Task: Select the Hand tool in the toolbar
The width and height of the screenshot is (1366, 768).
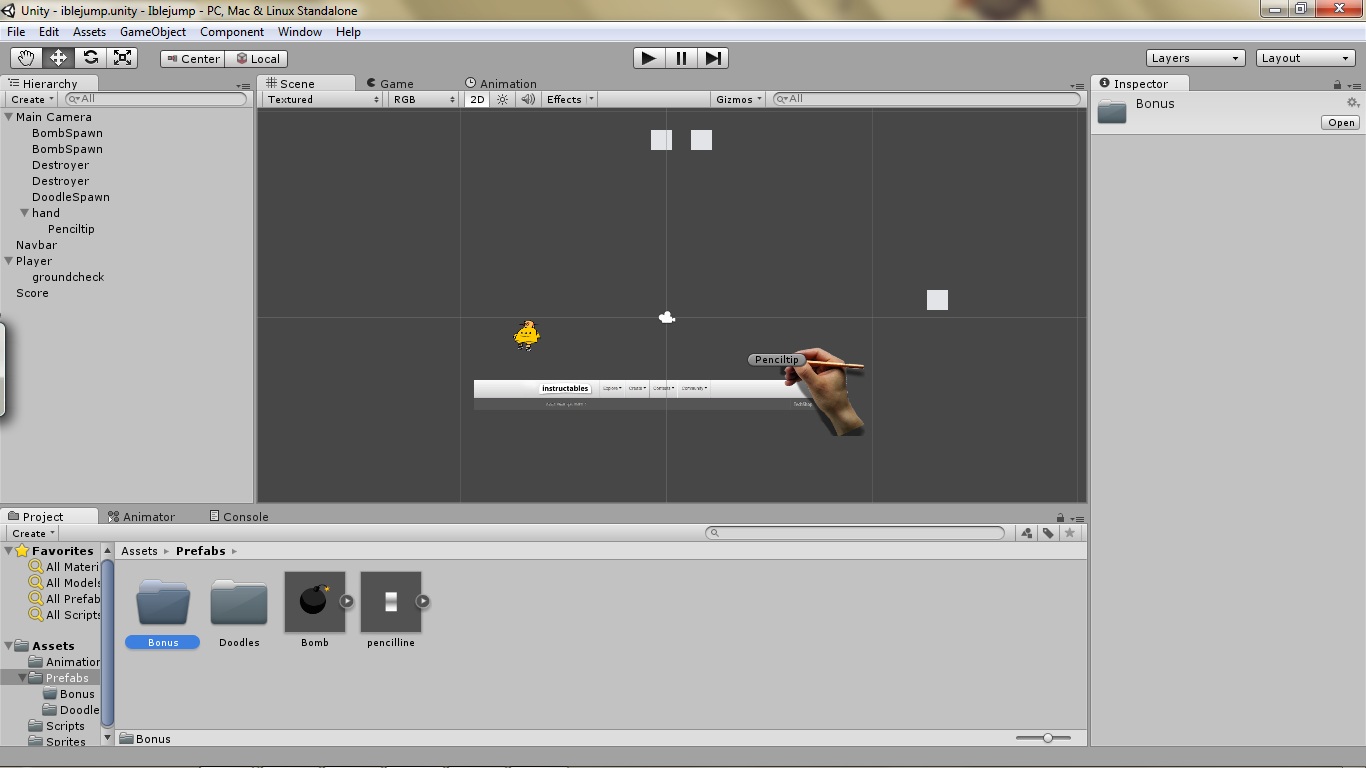Action: tap(26, 58)
